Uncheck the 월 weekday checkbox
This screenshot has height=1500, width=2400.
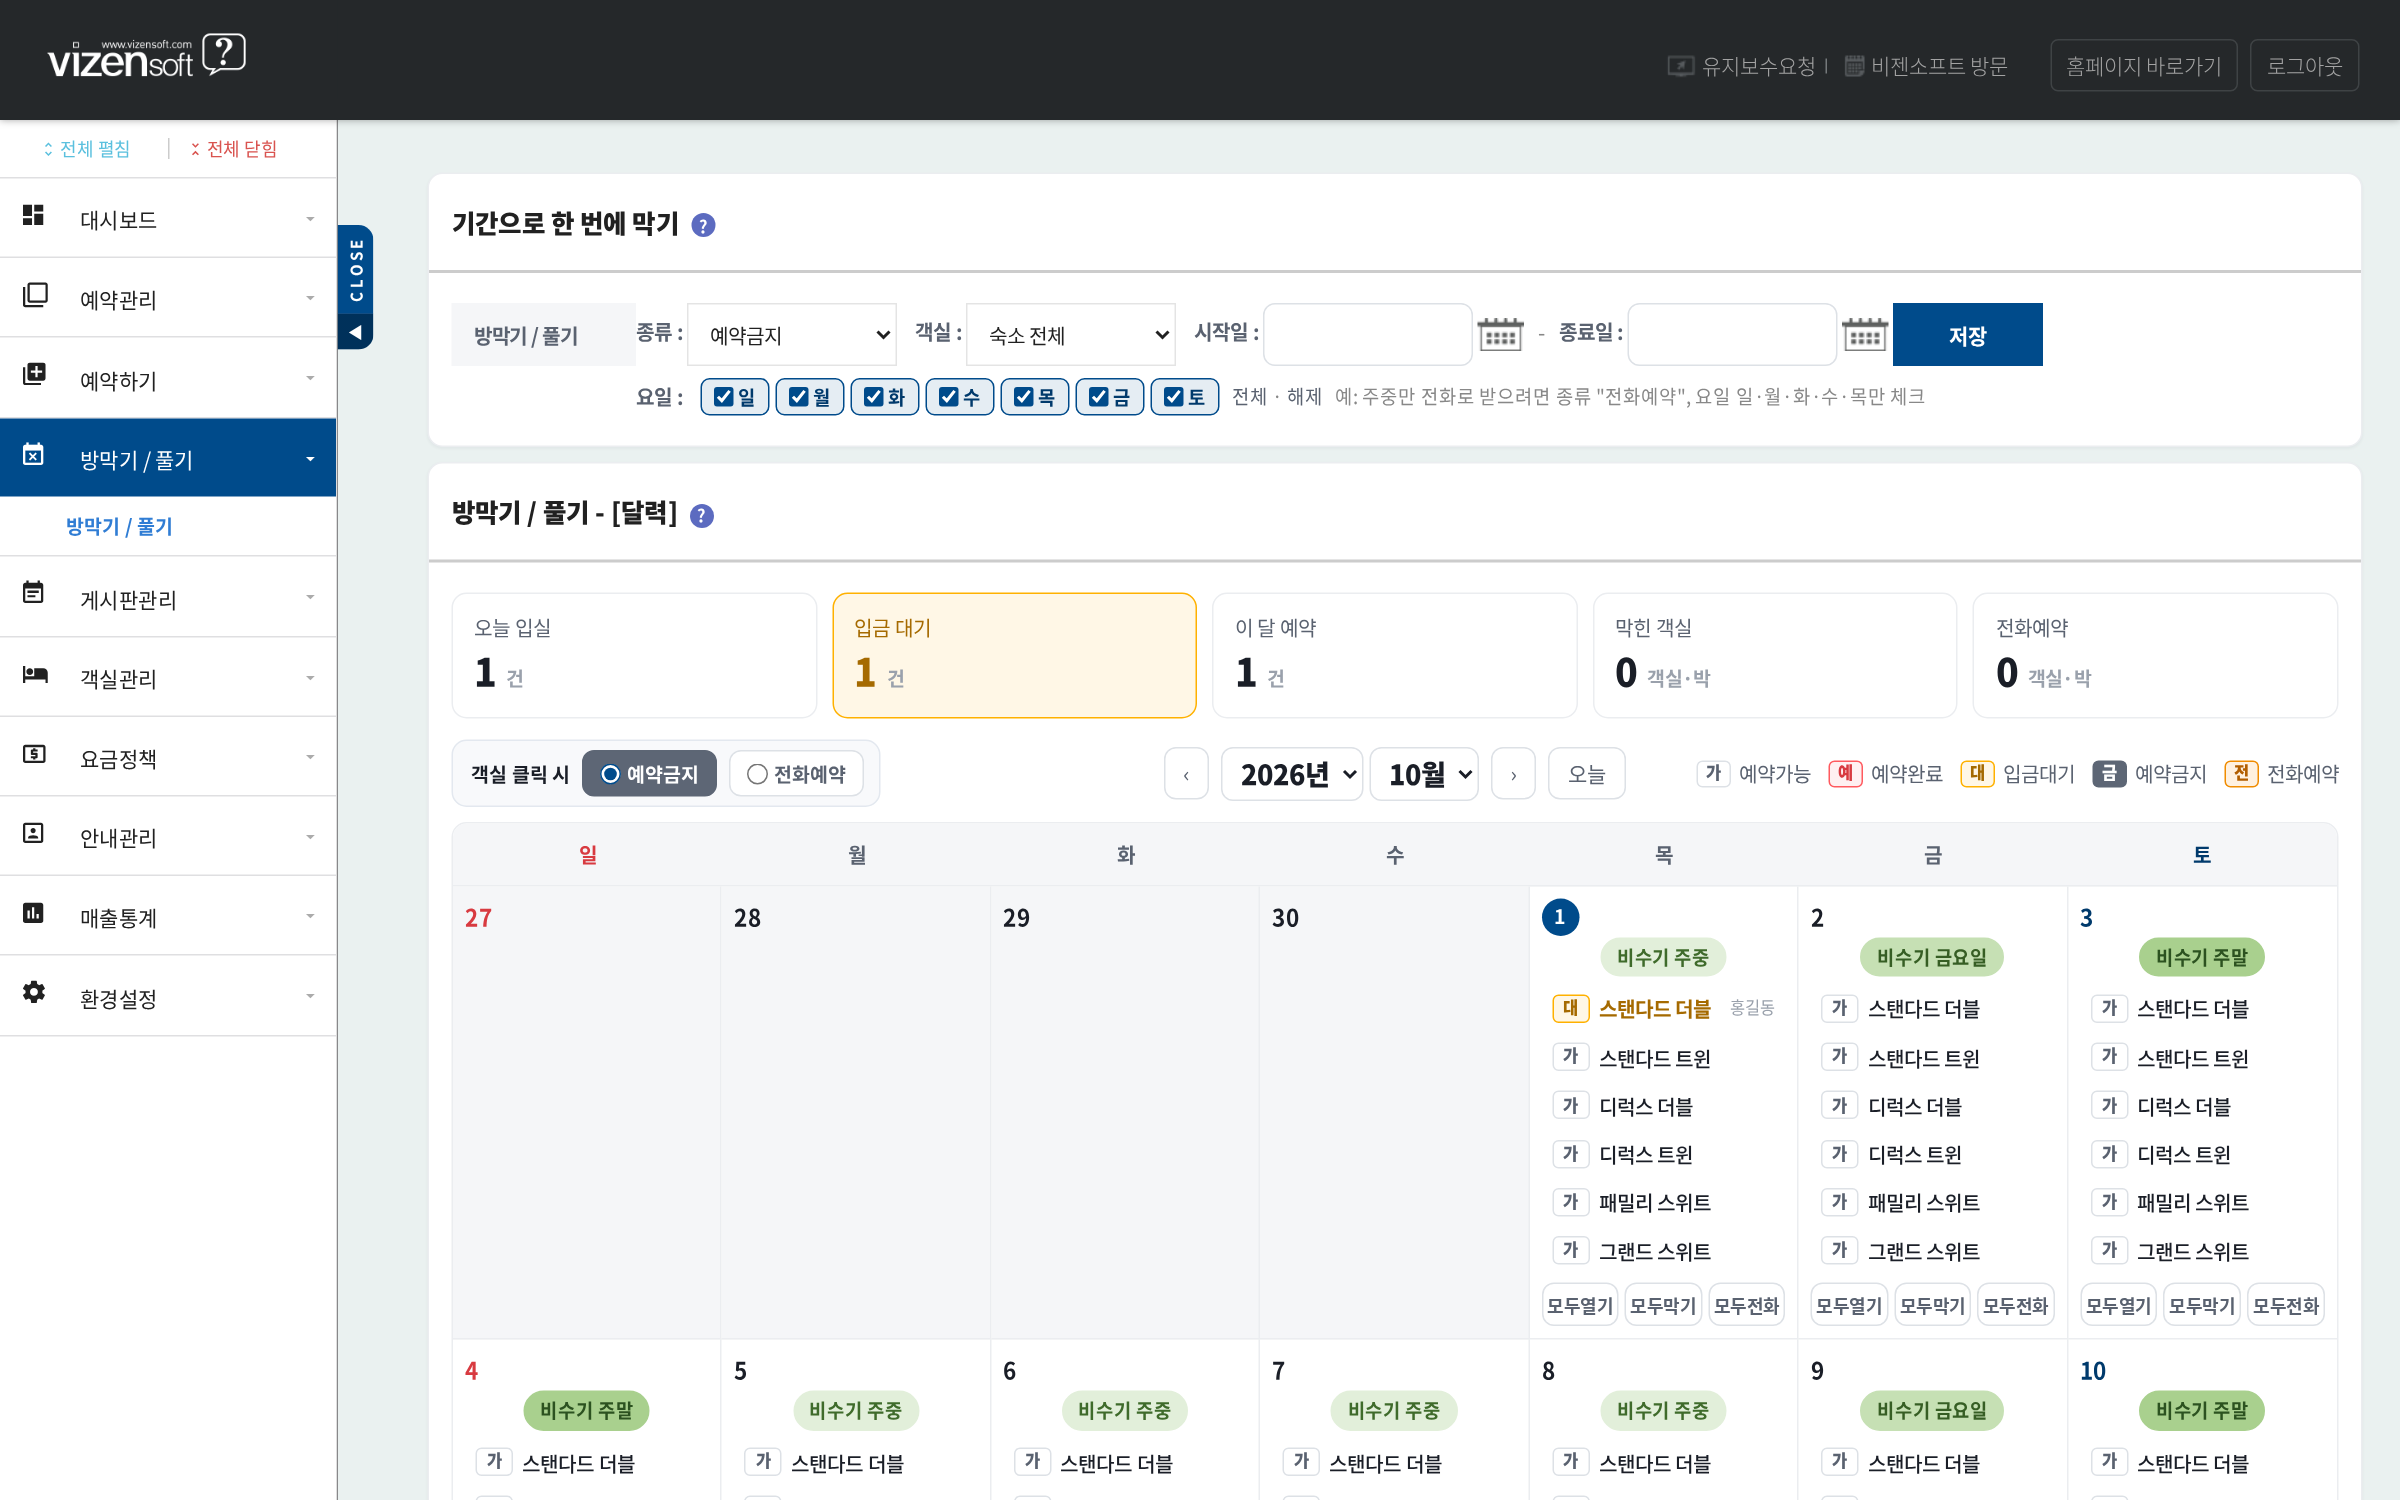(798, 397)
